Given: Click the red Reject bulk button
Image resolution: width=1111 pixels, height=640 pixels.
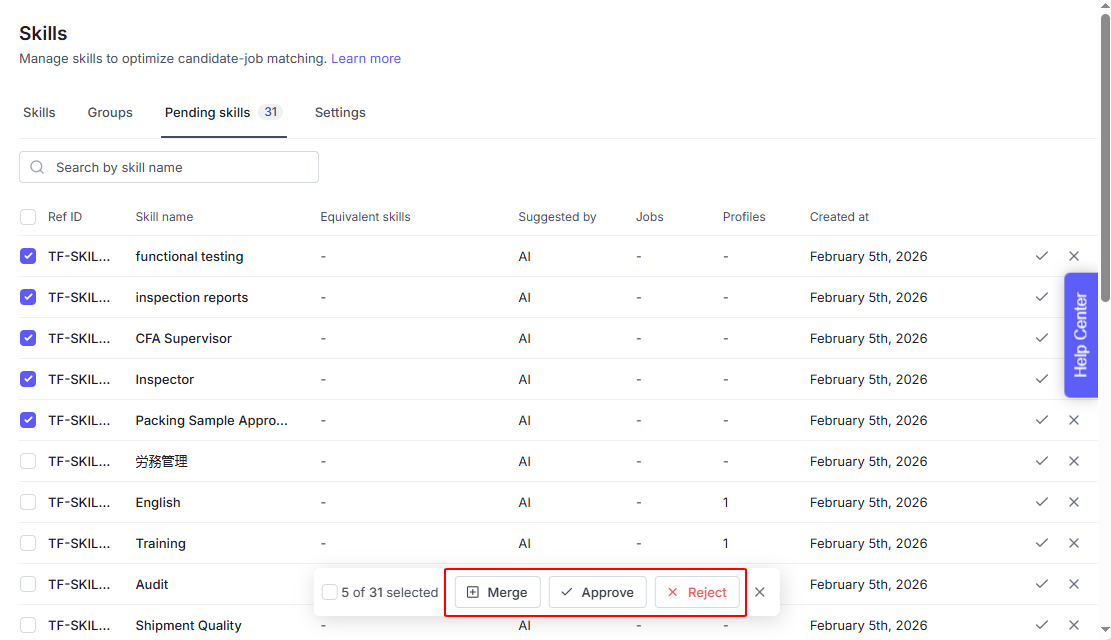Looking at the screenshot, I should [697, 592].
